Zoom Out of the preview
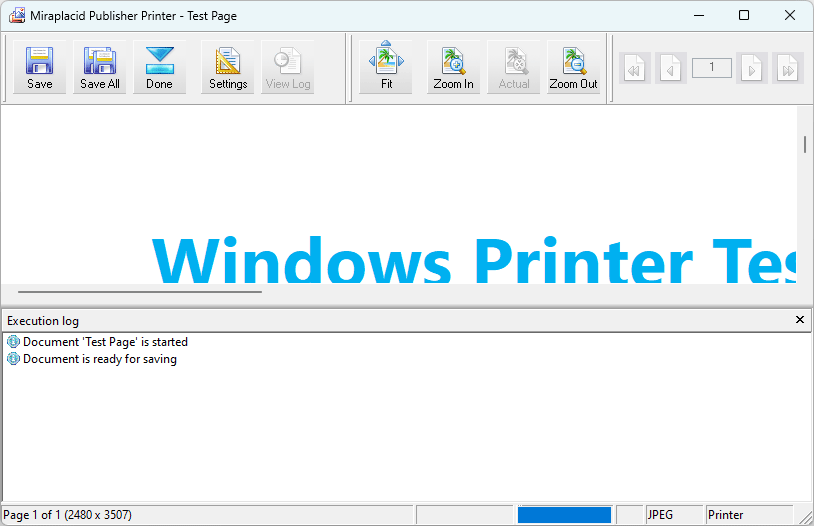Screen dimensions: 814x526 point(573,68)
